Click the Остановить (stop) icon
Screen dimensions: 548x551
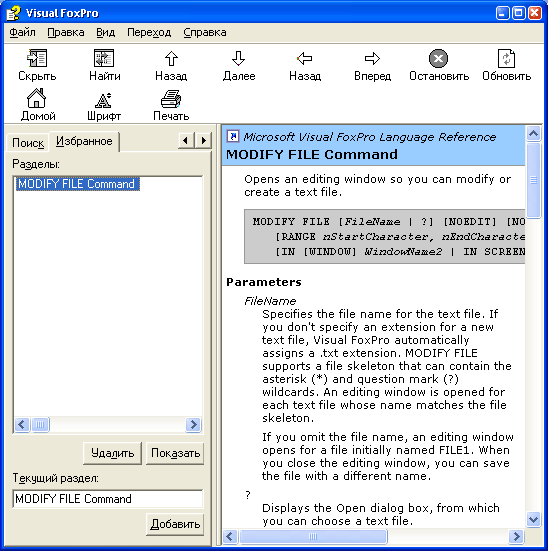coord(438,58)
